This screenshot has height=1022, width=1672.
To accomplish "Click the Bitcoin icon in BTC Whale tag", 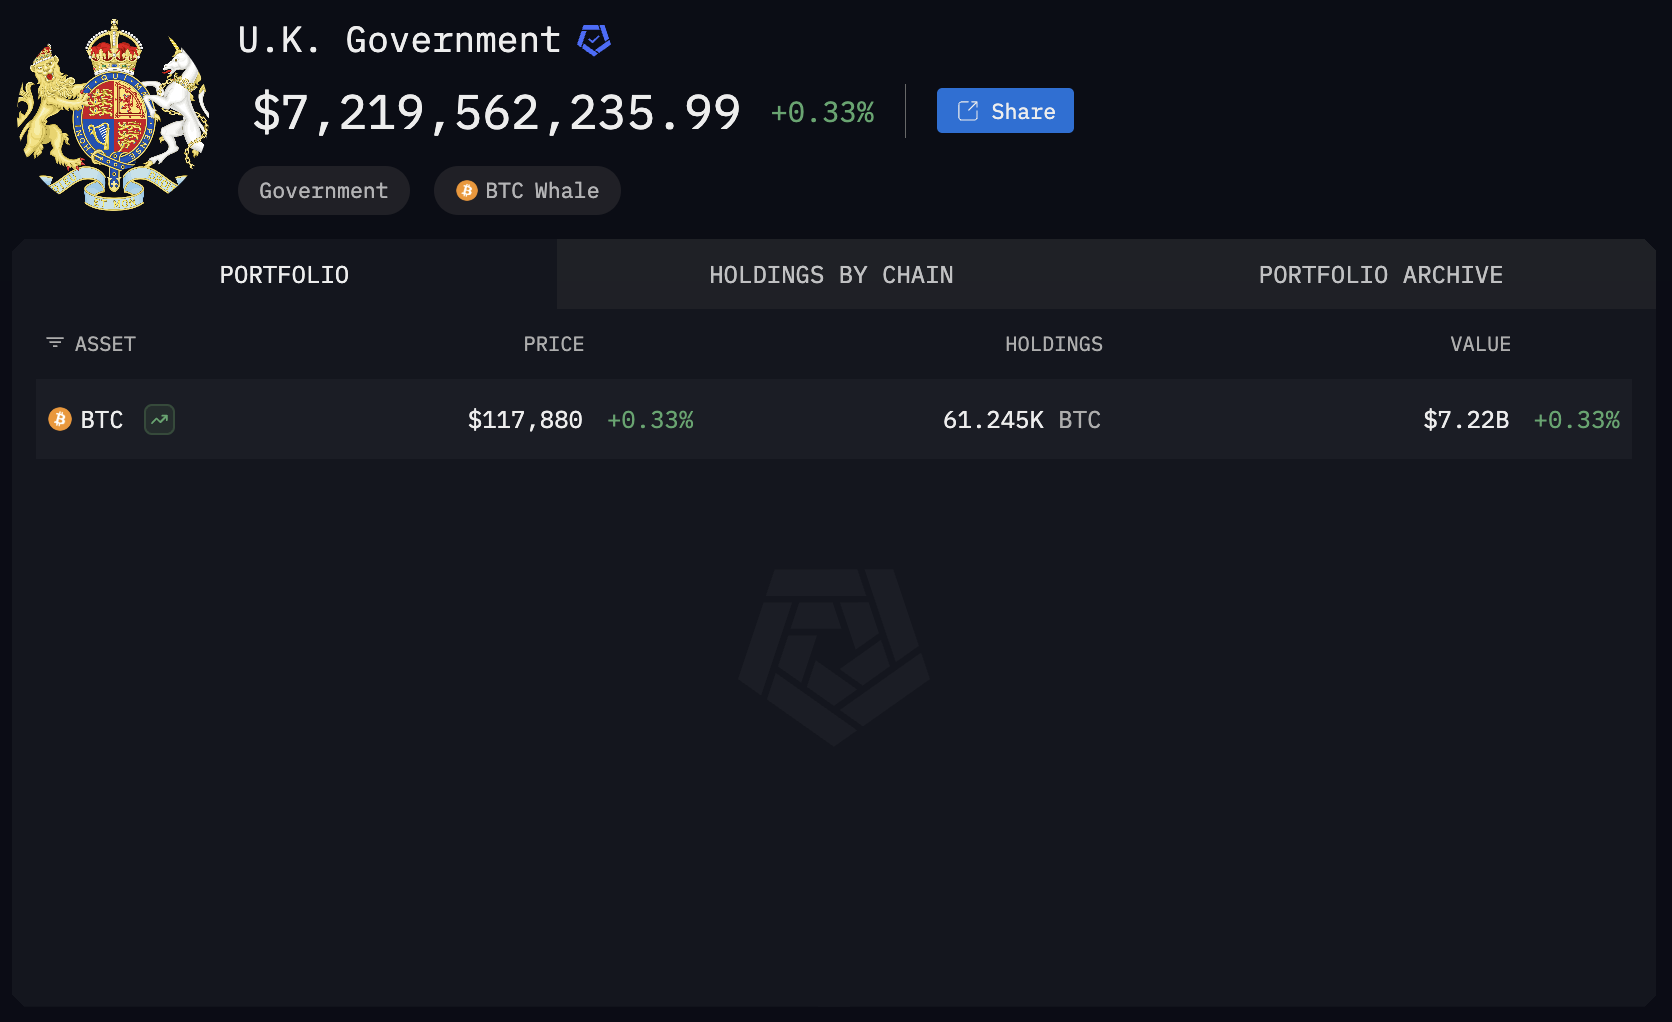I will [466, 191].
